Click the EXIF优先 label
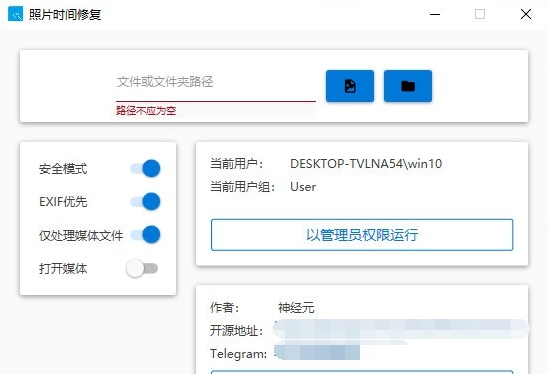 [x=63, y=202]
